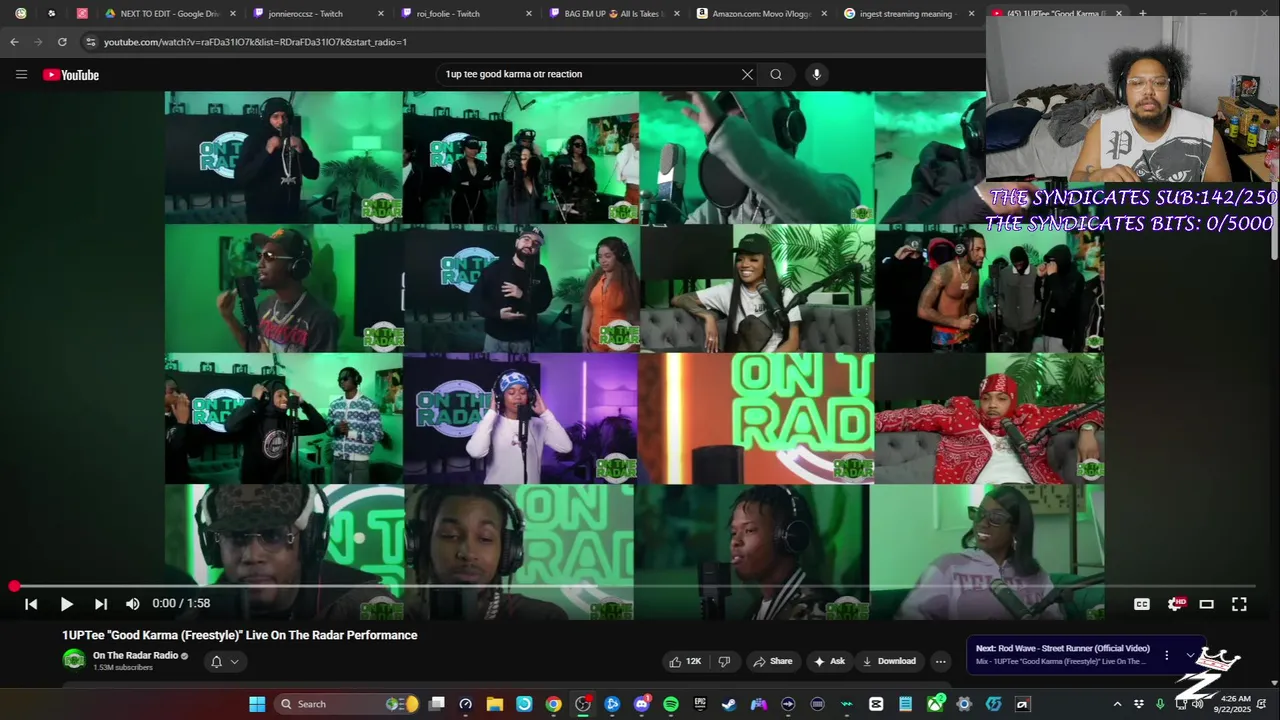The height and width of the screenshot is (720, 1280).
Task: Open Steam from the taskbar
Action: (729, 704)
